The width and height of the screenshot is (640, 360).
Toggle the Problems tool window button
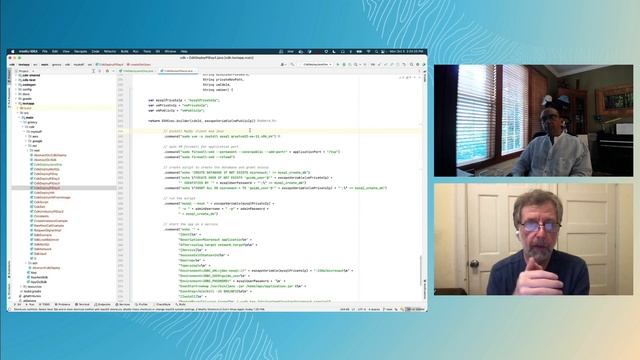click(x=62, y=304)
